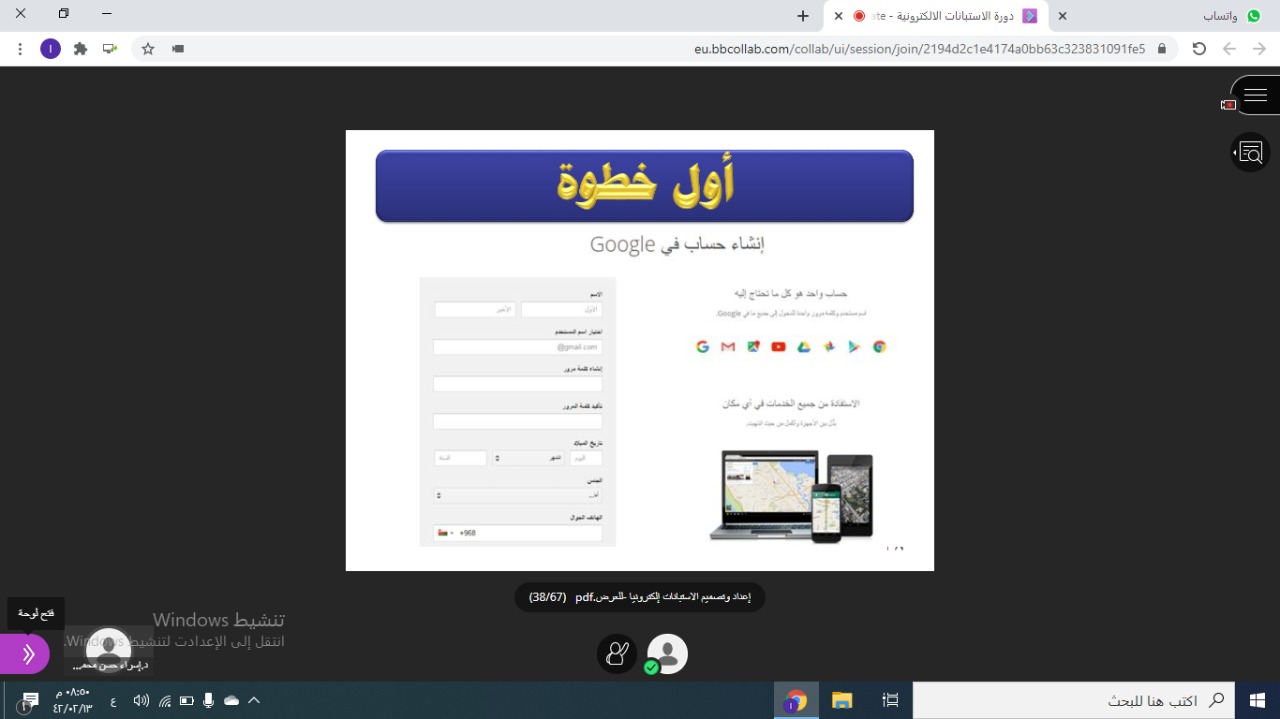The image size is (1280, 719).
Task: Toggle the taskbar volume speaker icon
Action: click(141, 701)
